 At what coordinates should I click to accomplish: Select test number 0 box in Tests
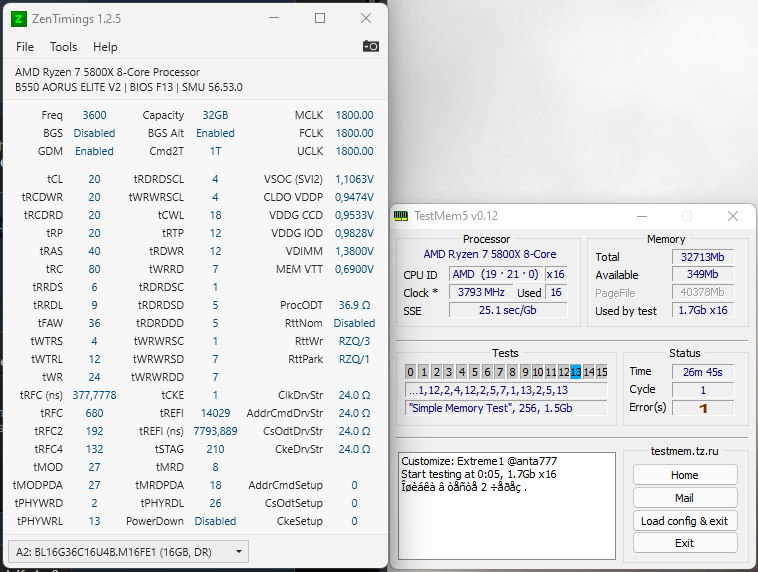pyautogui.click(x=410, y=372)
